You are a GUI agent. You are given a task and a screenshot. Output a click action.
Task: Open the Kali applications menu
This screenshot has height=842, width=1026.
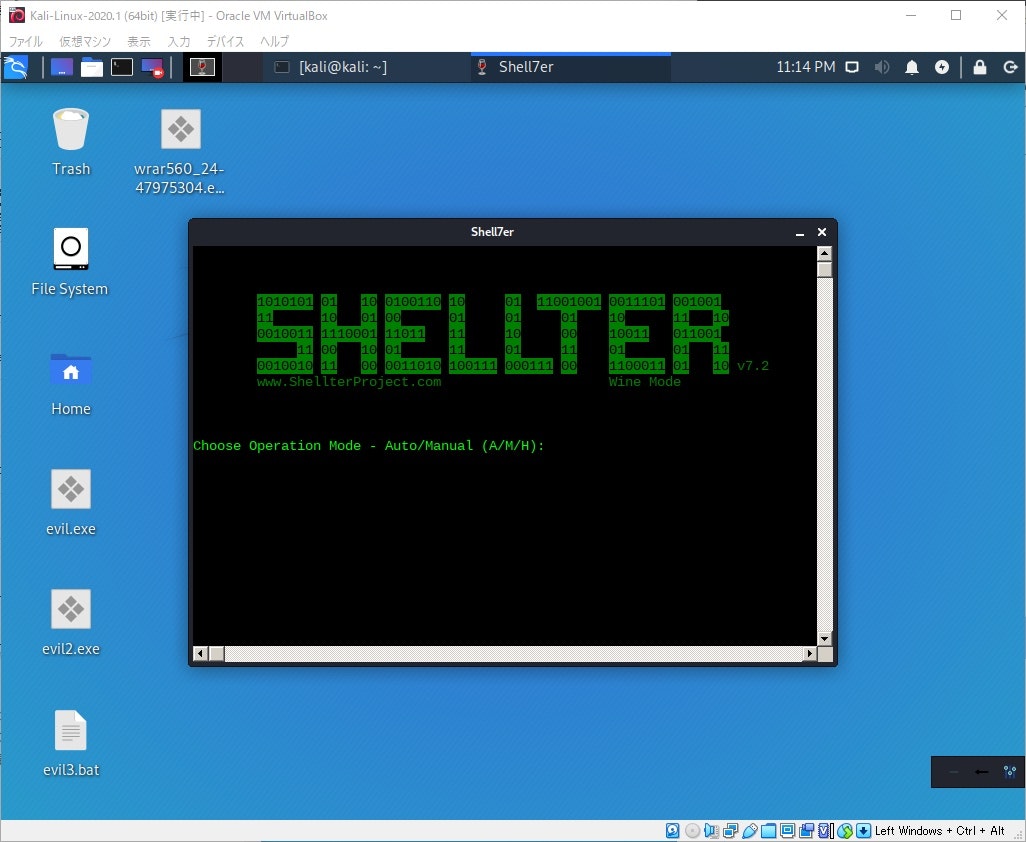pyautogui.click(x=16, y=67)
